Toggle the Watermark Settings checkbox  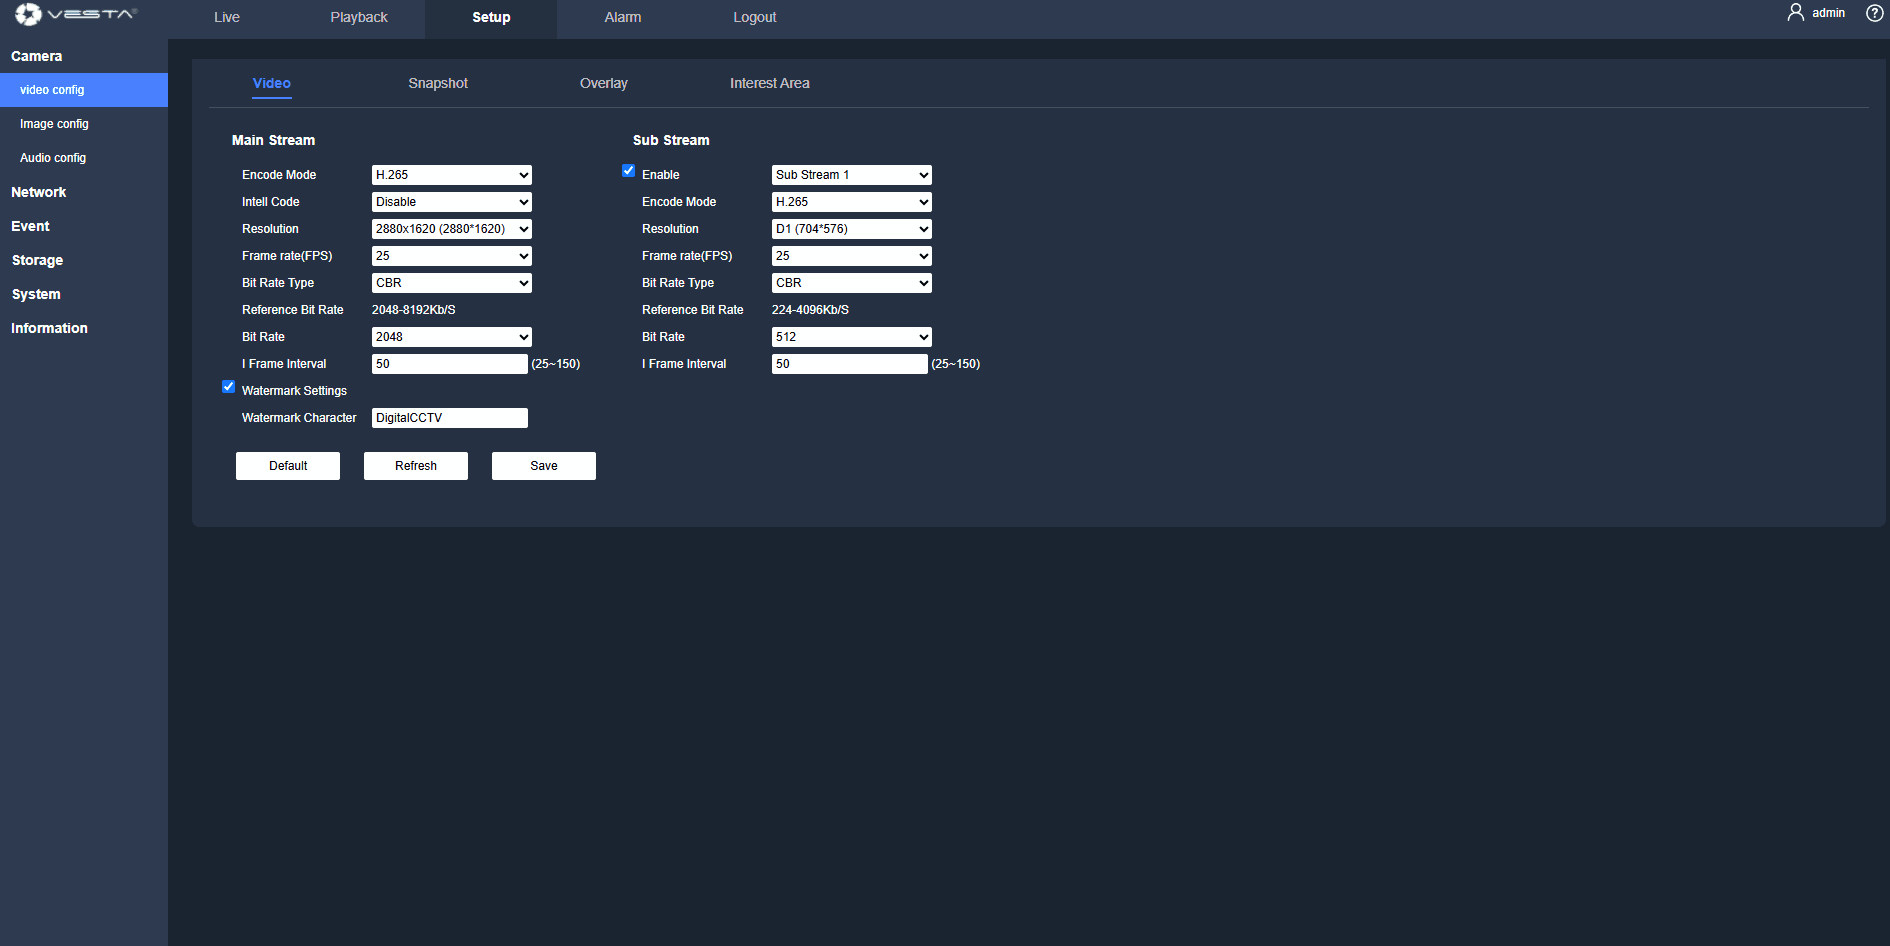[228, 387]
